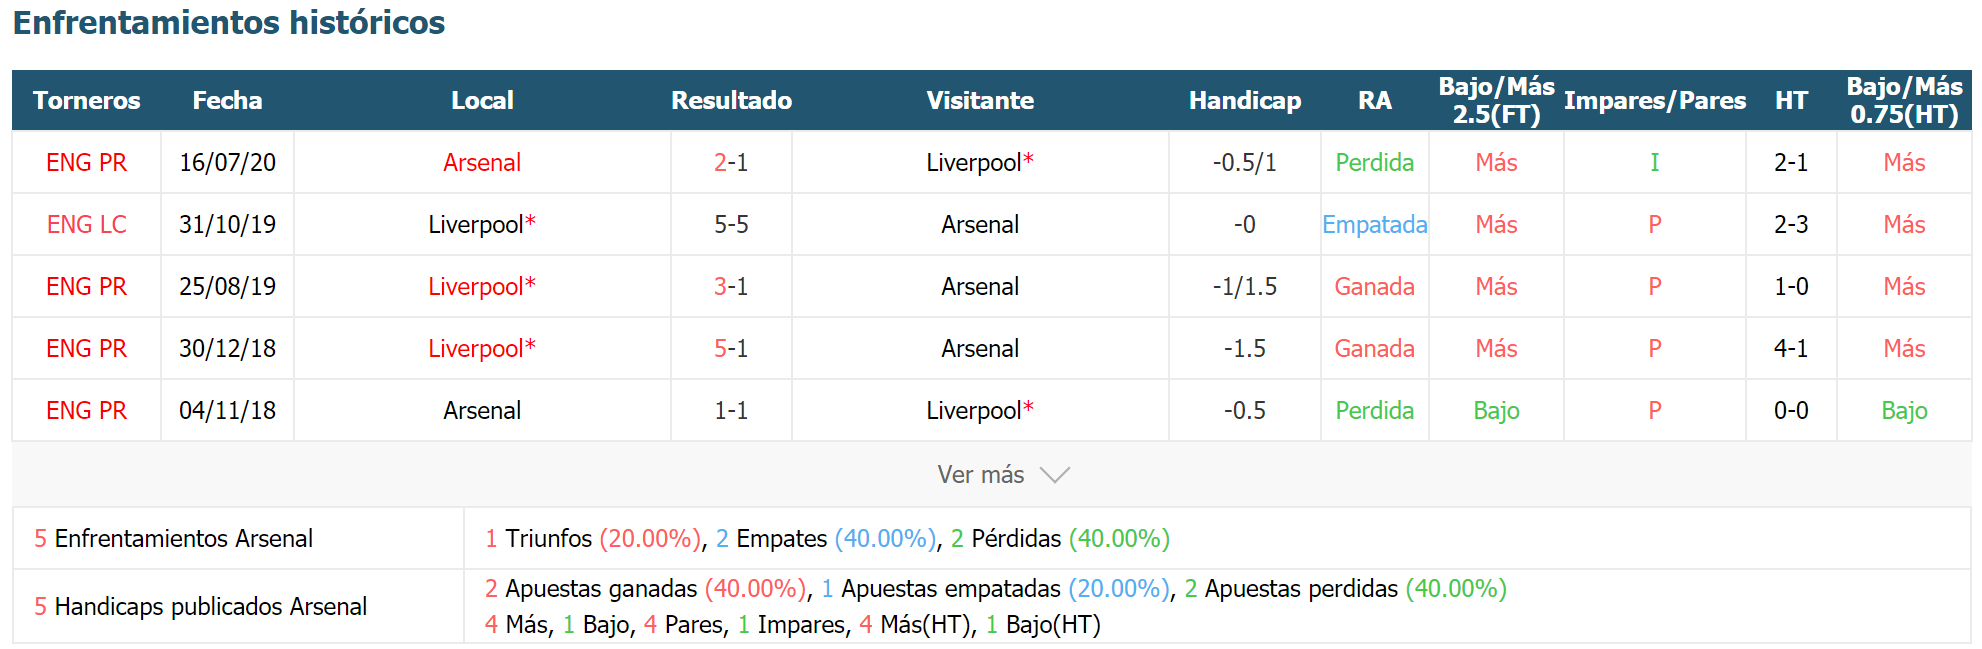
Task: Open the 5-1 result on 30/12/18
Action: [x=731, y=348]
